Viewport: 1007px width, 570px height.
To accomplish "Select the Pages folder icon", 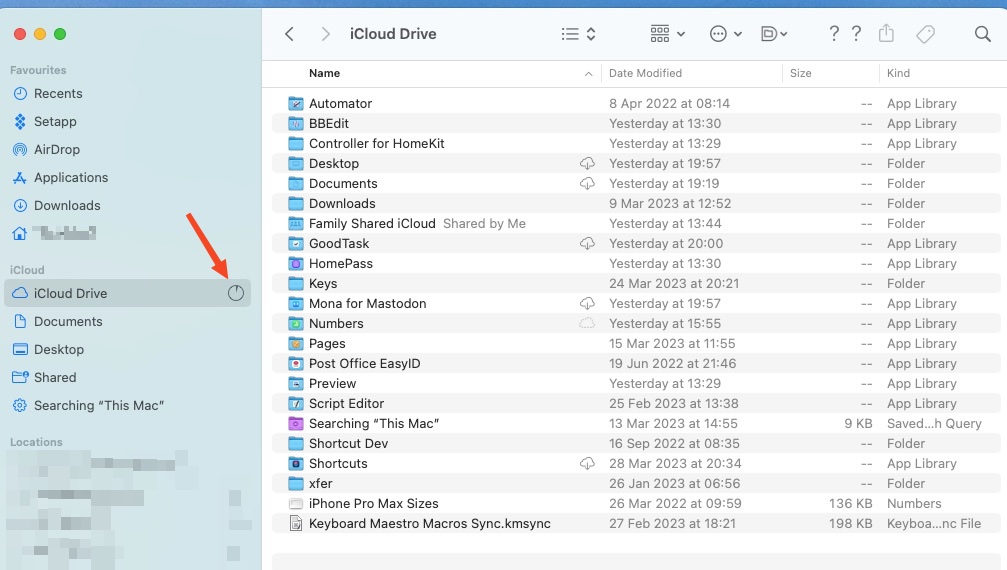I will coord(295,343).
